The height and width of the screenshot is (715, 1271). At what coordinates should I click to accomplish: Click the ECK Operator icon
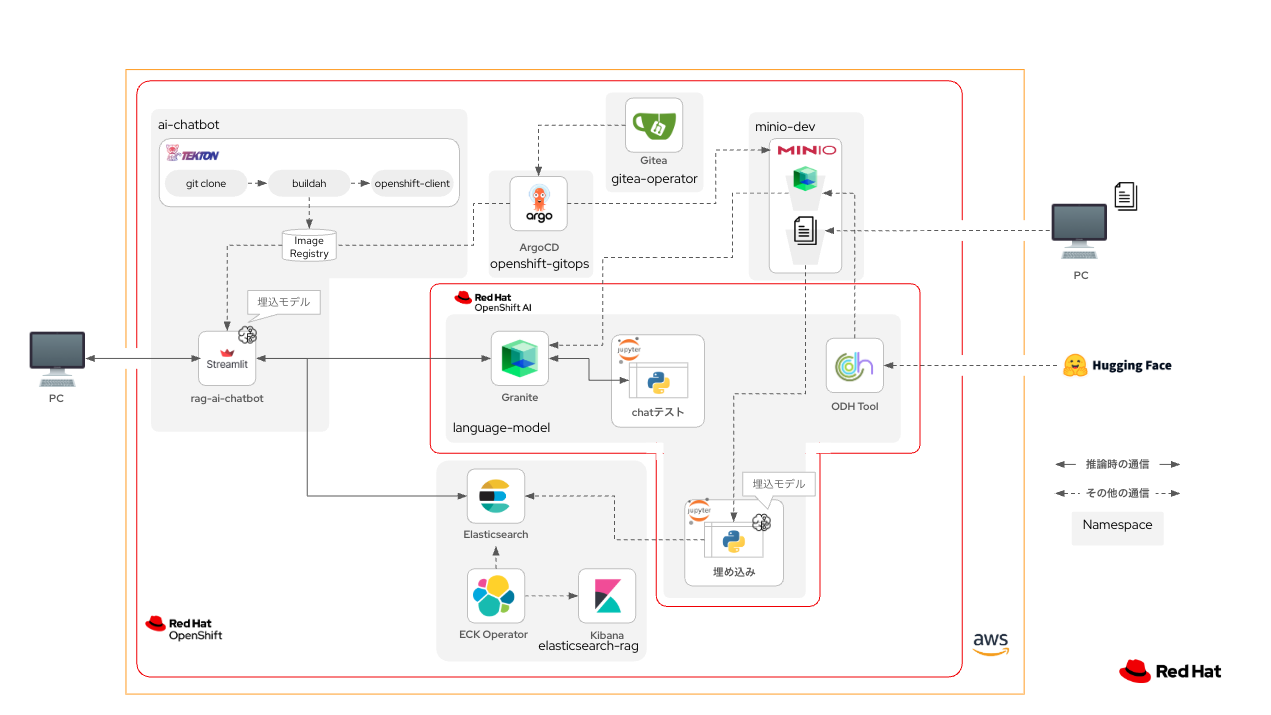coord(497,596)
